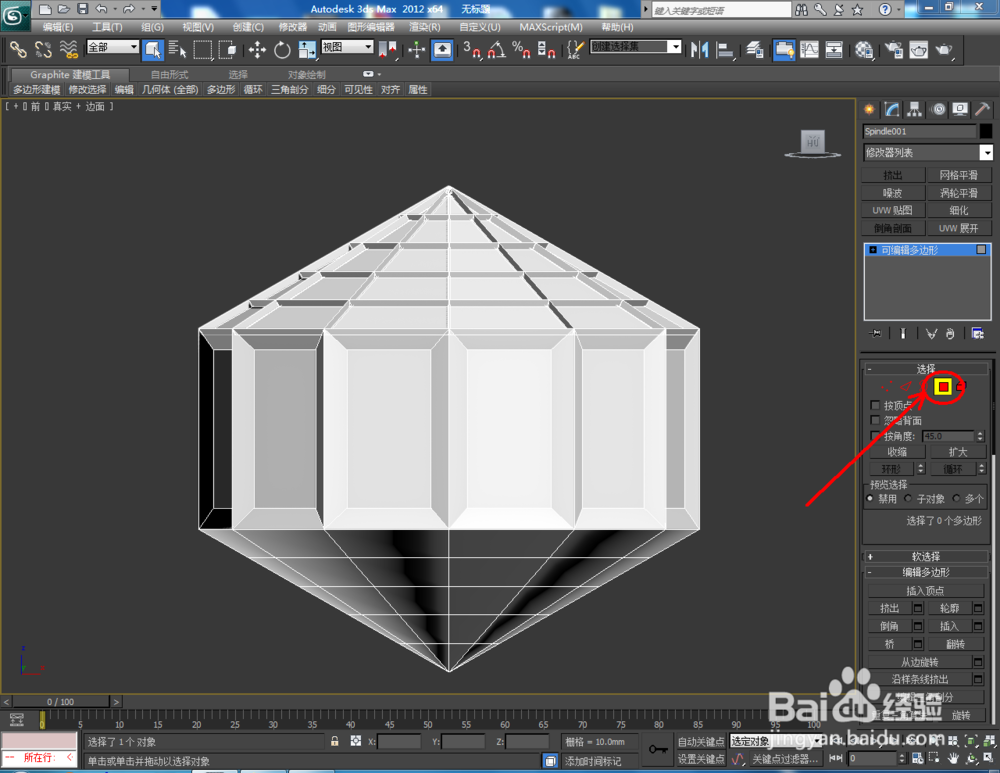Viewport: 1000px width, 773px height.
Task: Enable the 按顶点 checkbox
Action: point(875,405)
